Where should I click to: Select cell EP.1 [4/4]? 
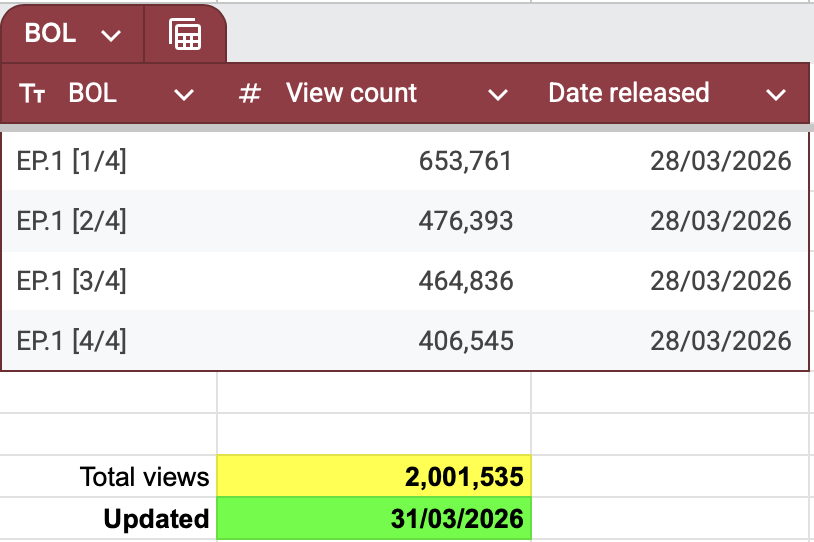[110, 341]
